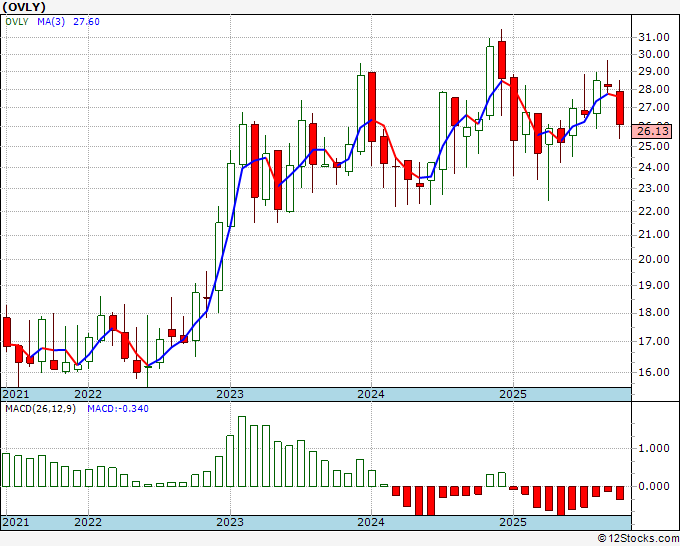
Task: Click the tallest green MACD bar in early 2023
Action: pos(242,451)
